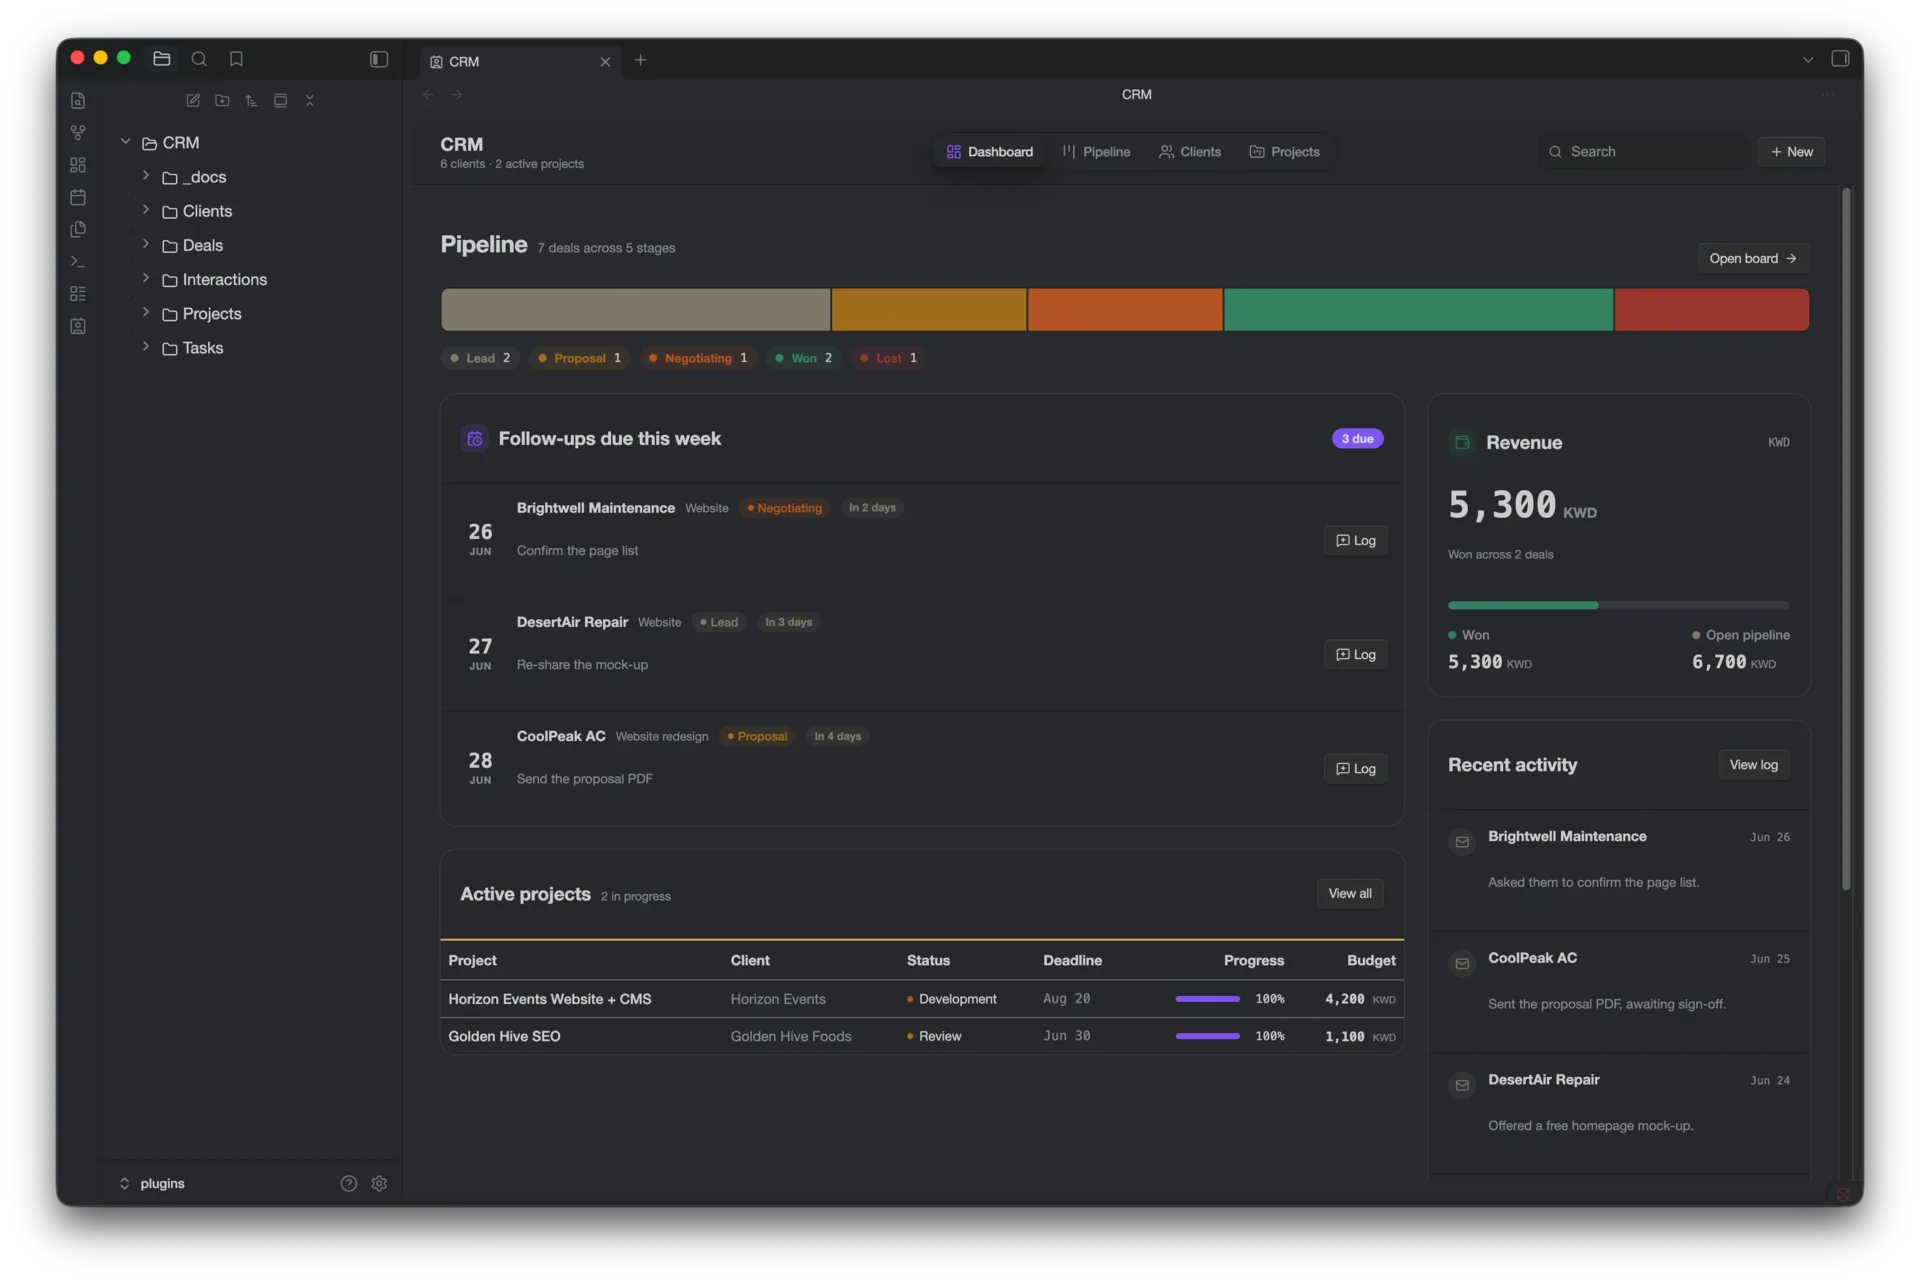Create a new folder icon in explorer toolbar
This screenshot has width=1920, height=1281.
(x=222, y=100)
